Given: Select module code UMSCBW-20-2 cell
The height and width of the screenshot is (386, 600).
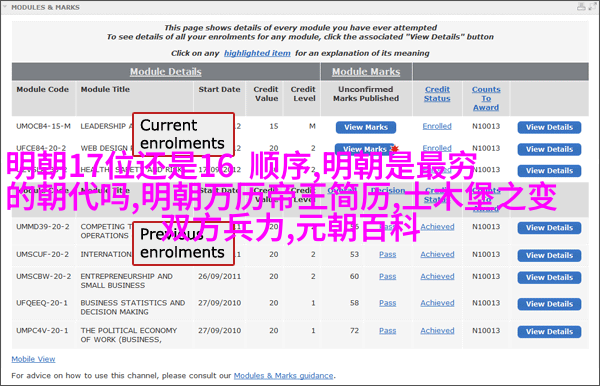Looking at the screenshot, I should click(44, 276).
